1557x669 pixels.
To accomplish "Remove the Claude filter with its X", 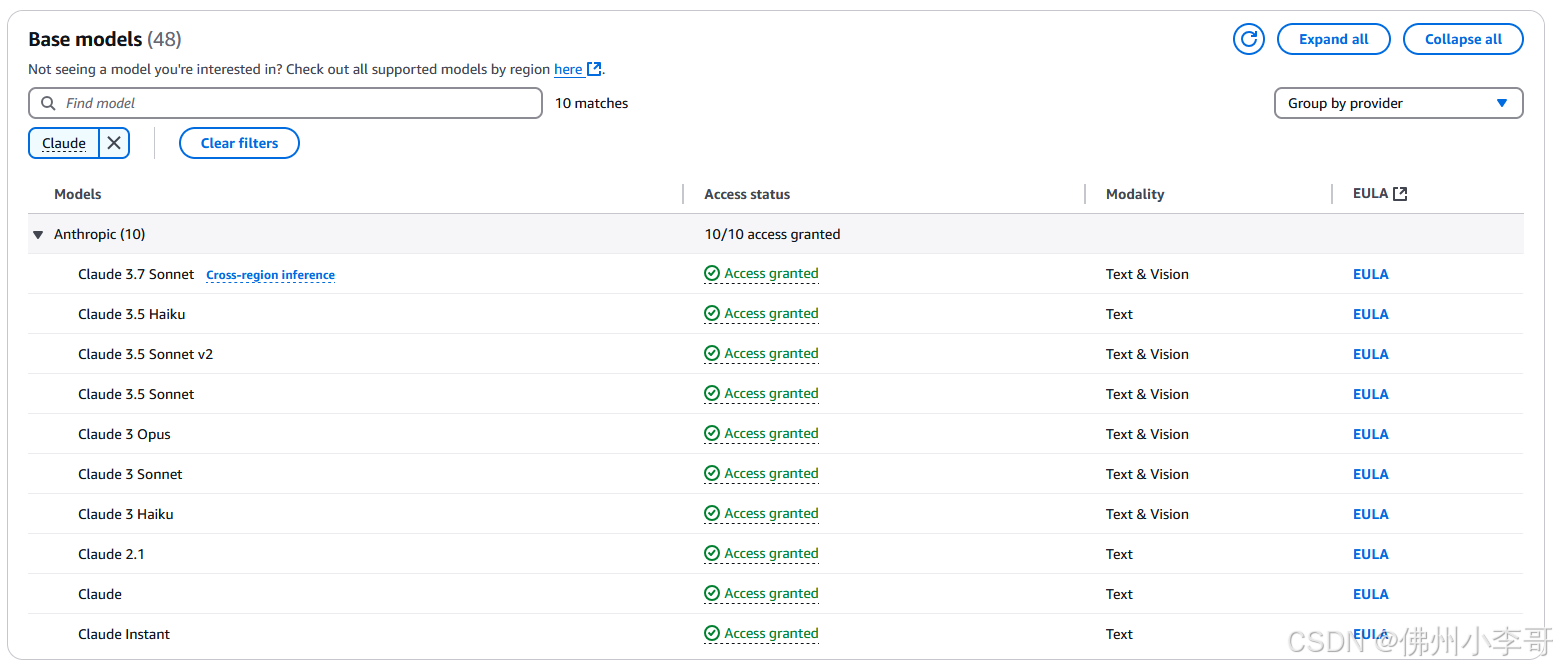I will click(114, 143).
